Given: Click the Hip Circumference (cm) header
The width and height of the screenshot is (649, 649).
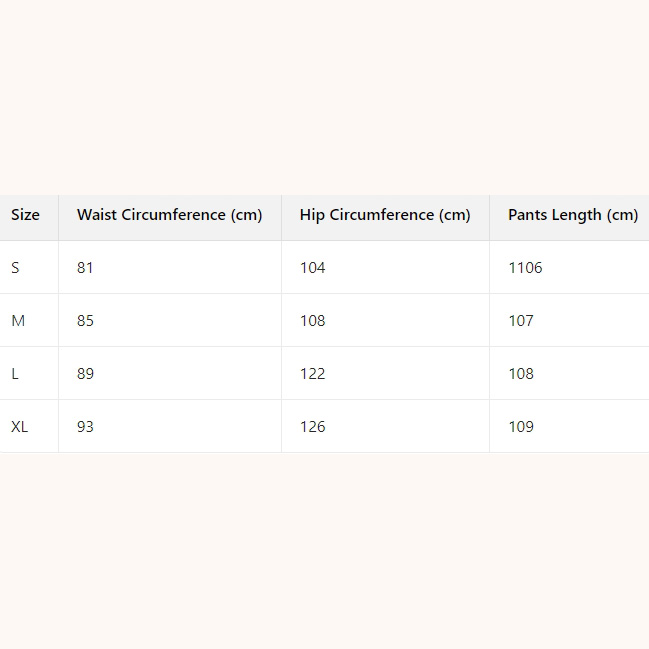Looking at the screenshot, I should pos(385,215).
